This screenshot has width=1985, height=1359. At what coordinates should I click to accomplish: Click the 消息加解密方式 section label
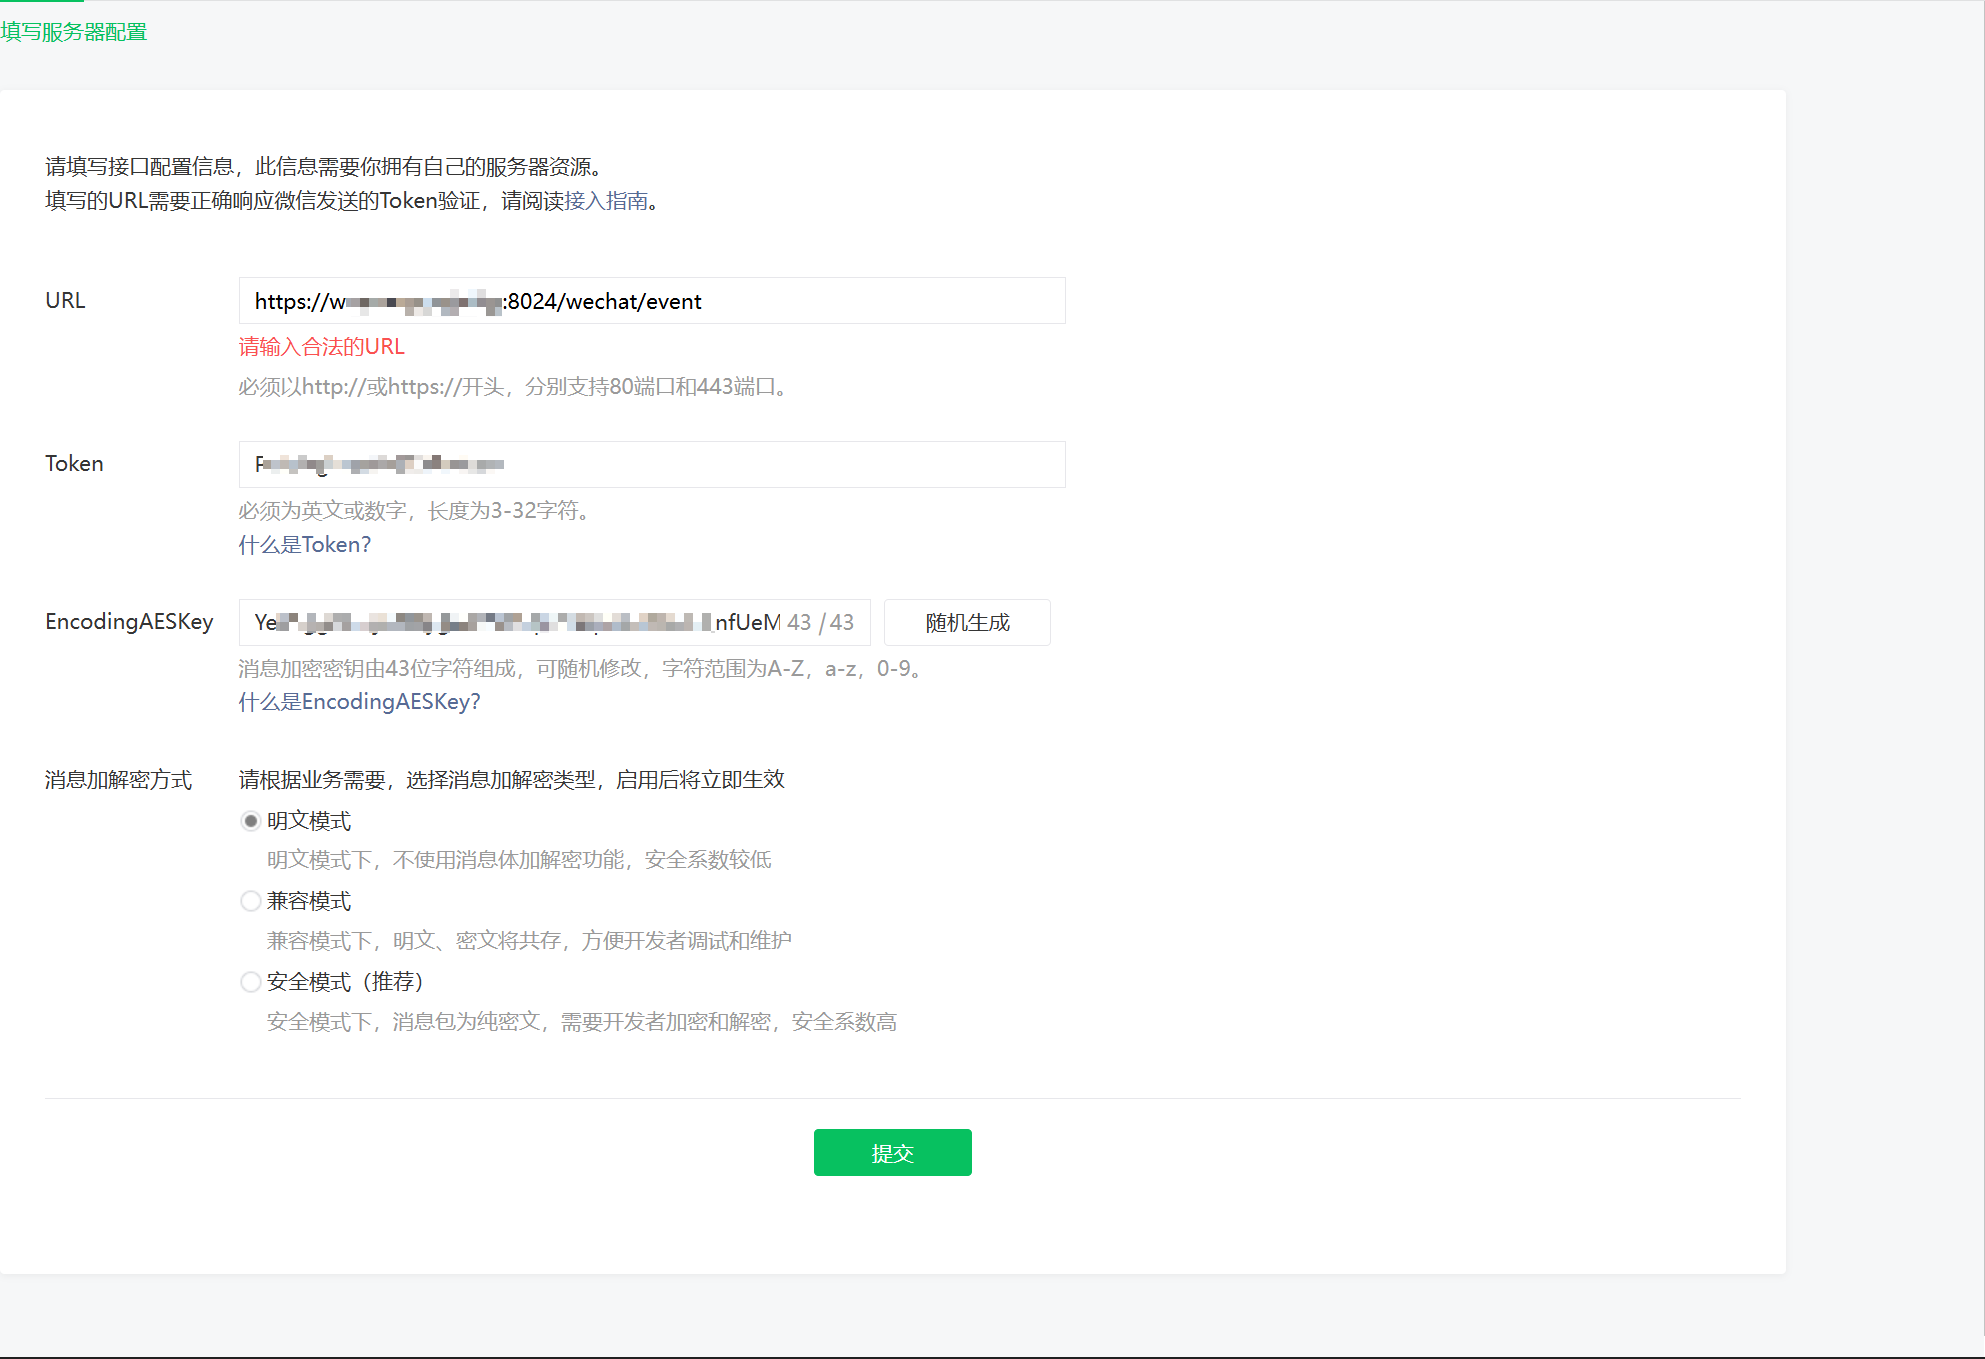118,780
